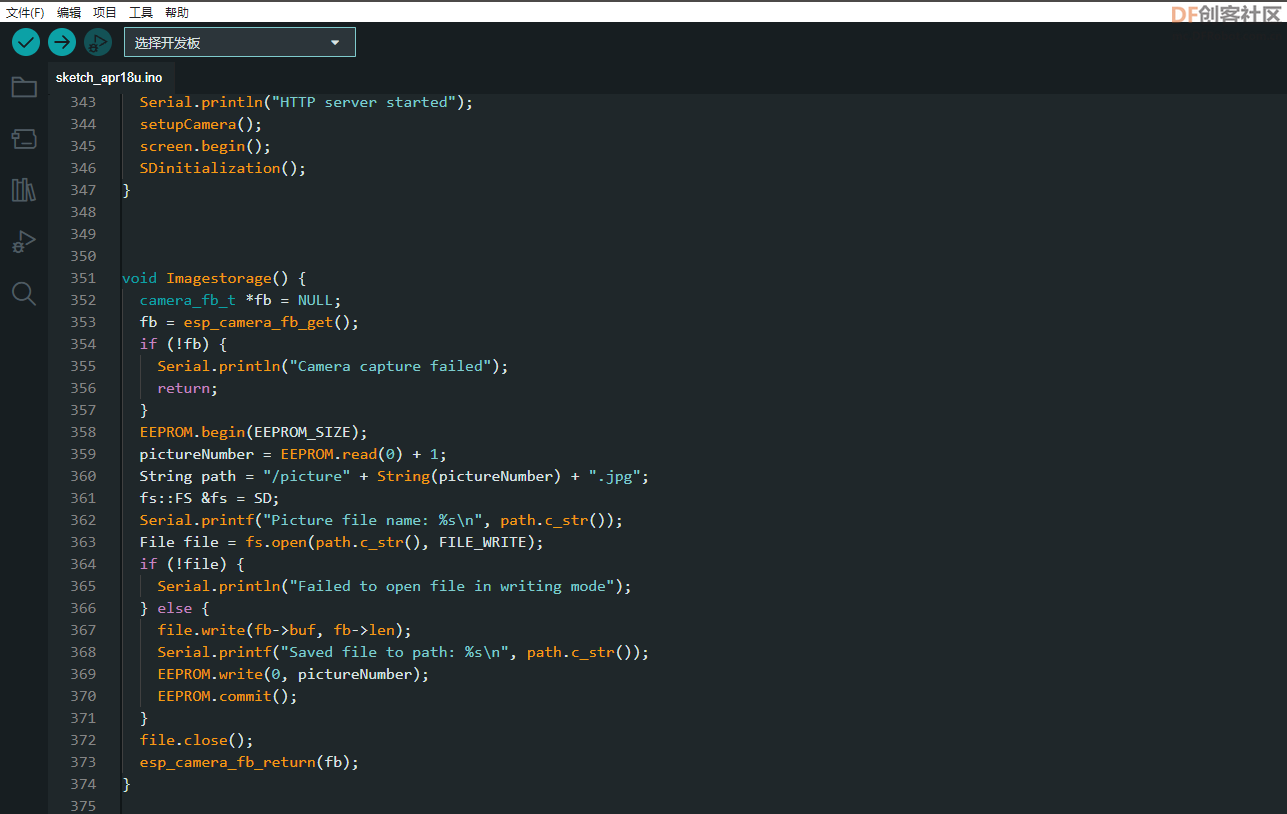Open the 文件(F) menu
This screenshot has height=814, width=1287.
(25, 12)
